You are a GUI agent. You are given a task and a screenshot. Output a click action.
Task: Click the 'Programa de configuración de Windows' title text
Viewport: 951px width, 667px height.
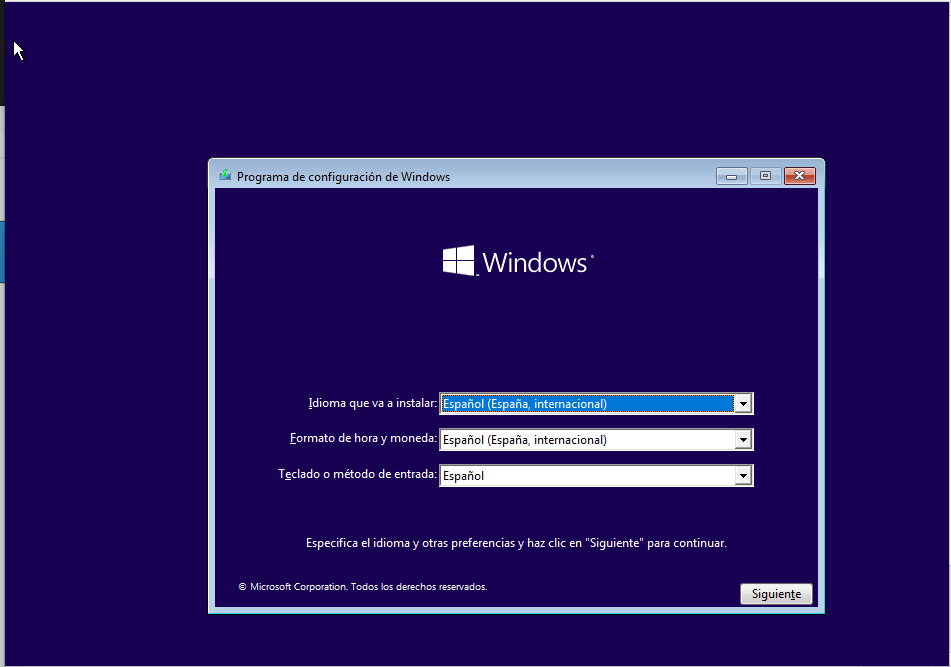pos(343,177)
